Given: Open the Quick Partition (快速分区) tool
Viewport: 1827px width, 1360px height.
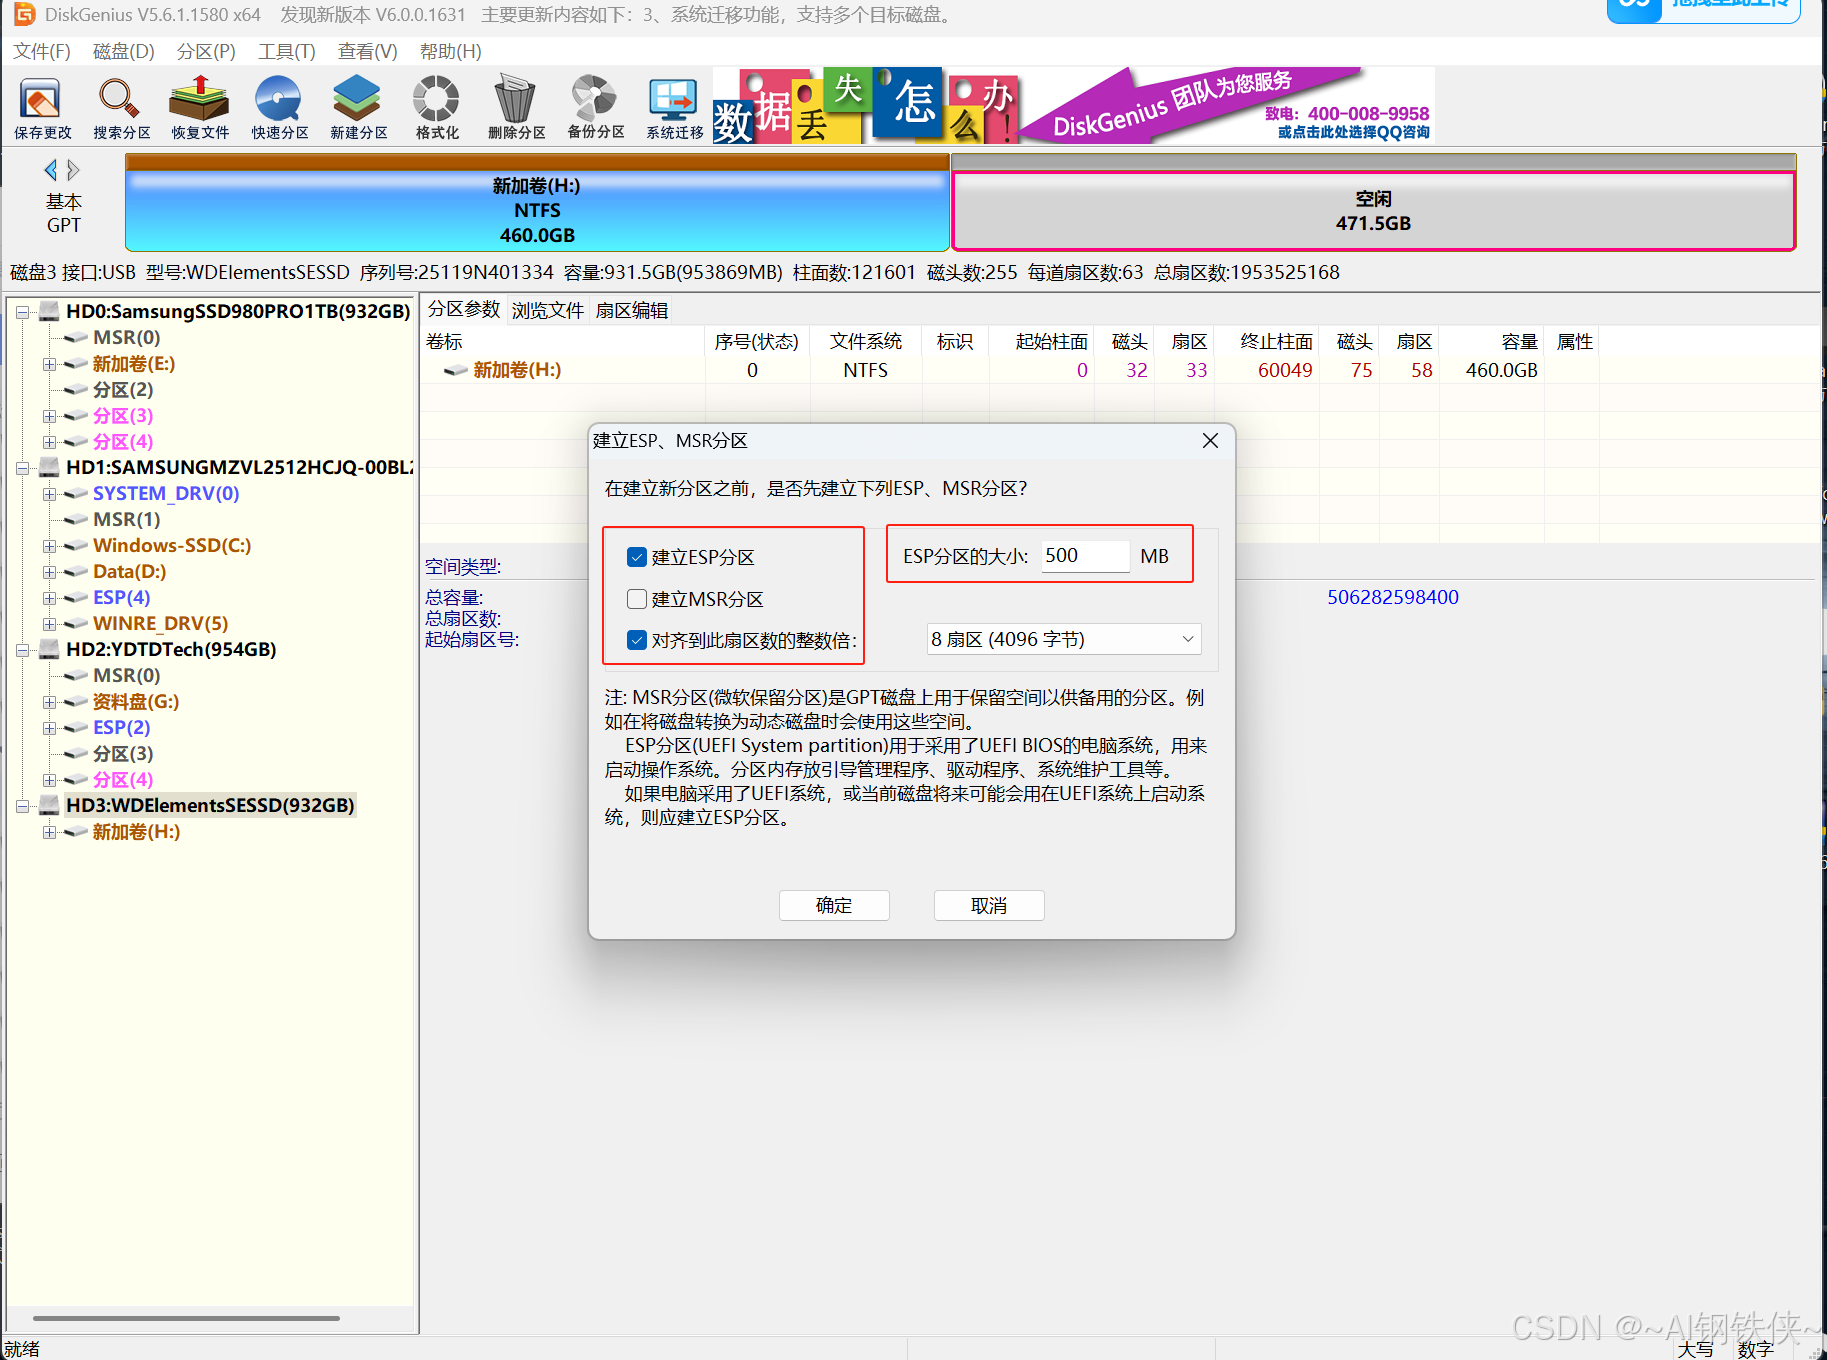Looking at the screenshot, I should point(279,107).
